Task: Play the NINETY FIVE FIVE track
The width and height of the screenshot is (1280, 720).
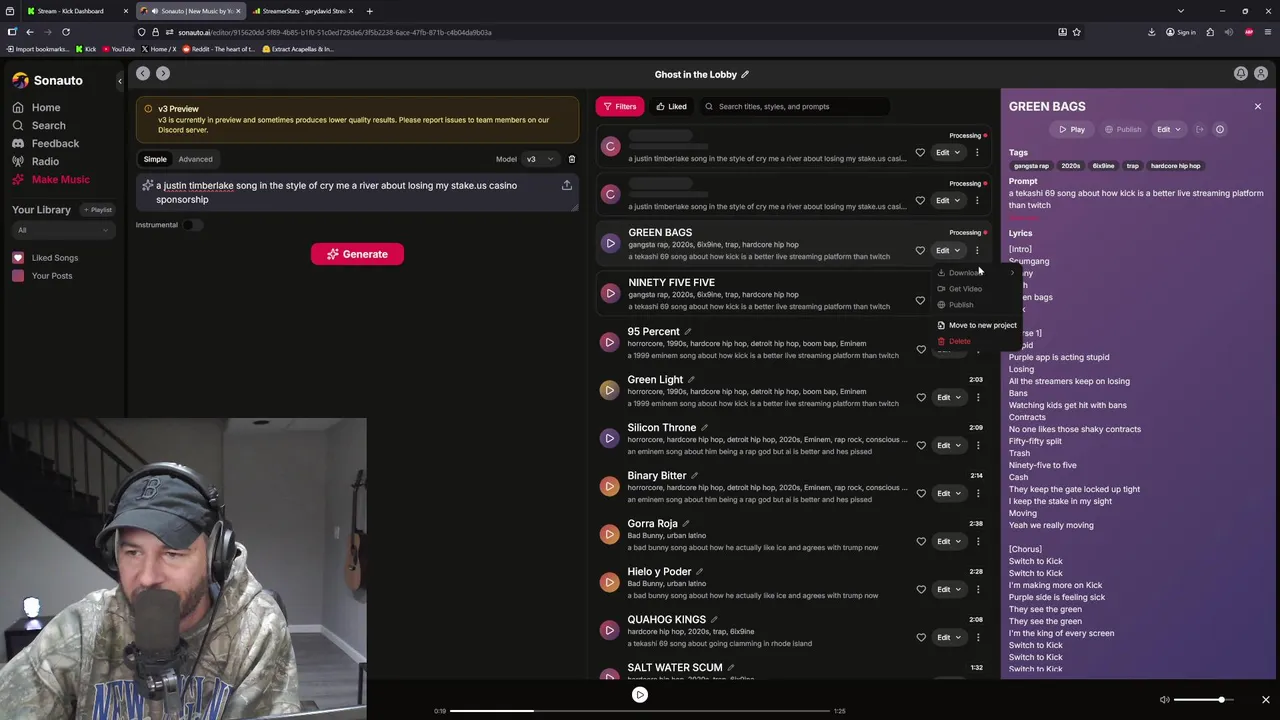Action: click(x=610, y=293)
